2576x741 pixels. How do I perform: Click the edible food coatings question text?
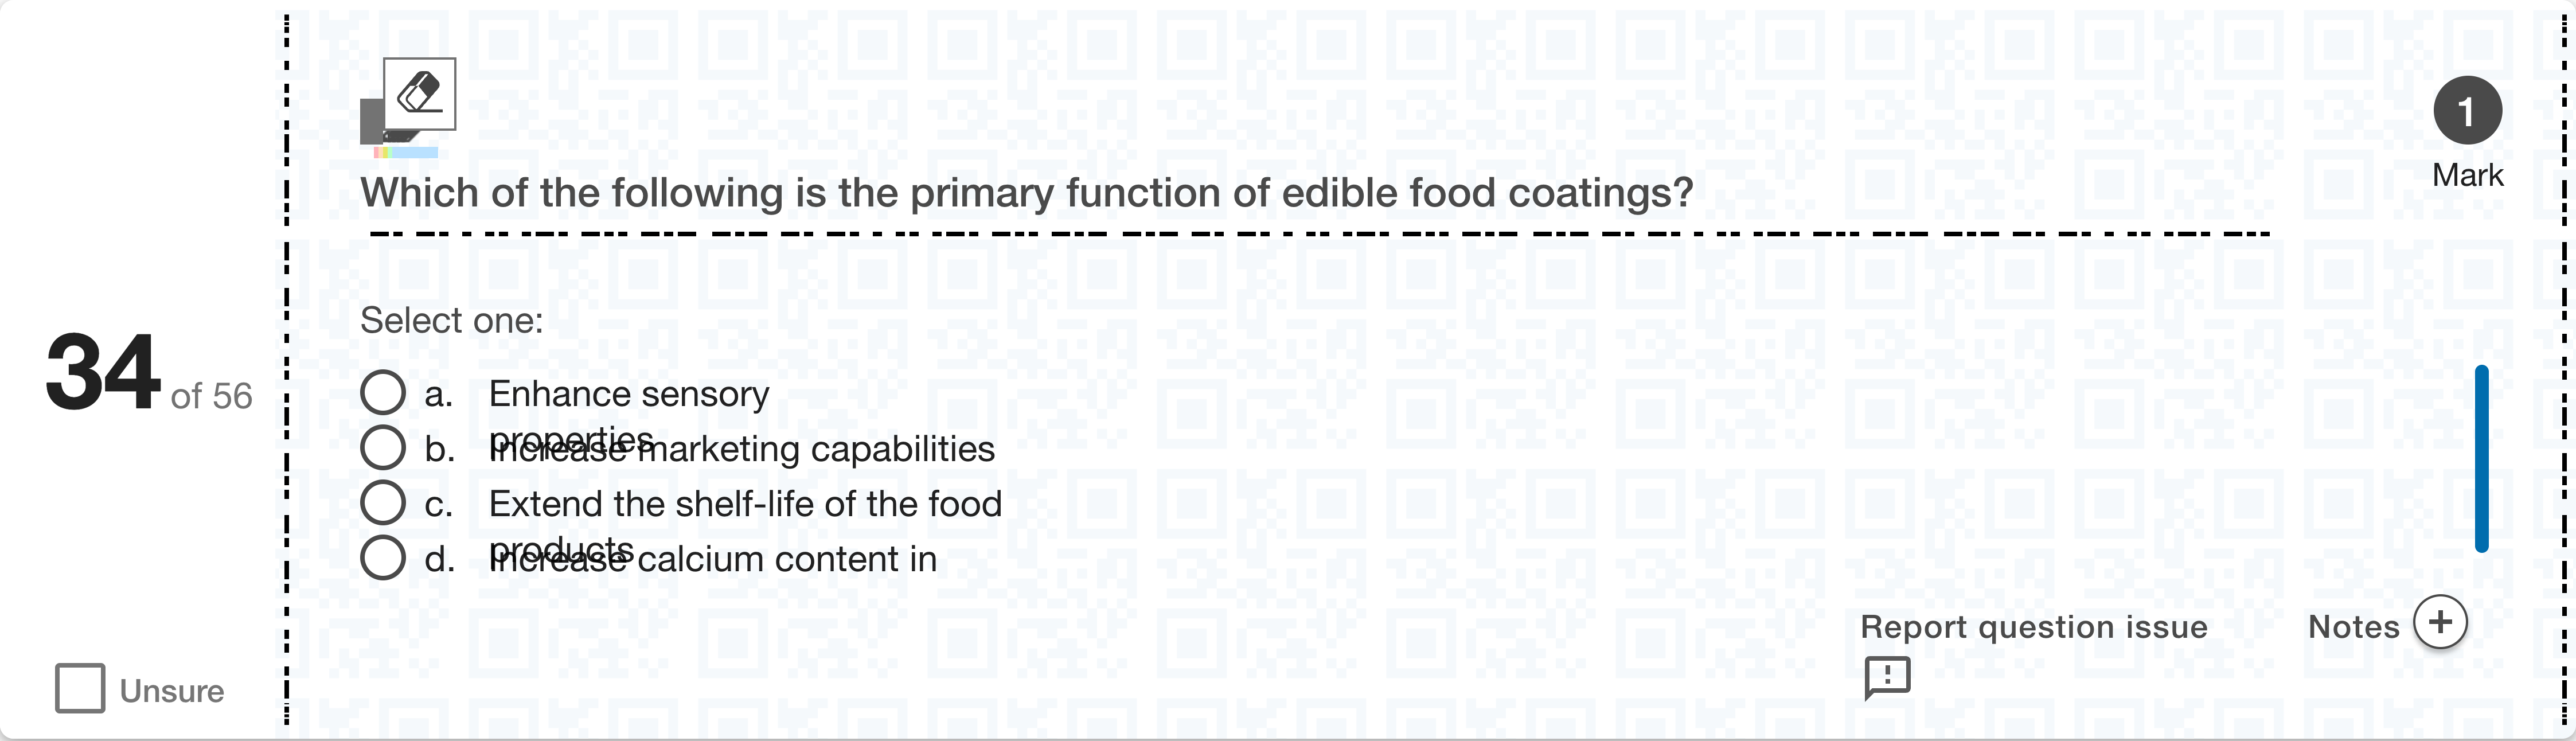coord(1026,193)
